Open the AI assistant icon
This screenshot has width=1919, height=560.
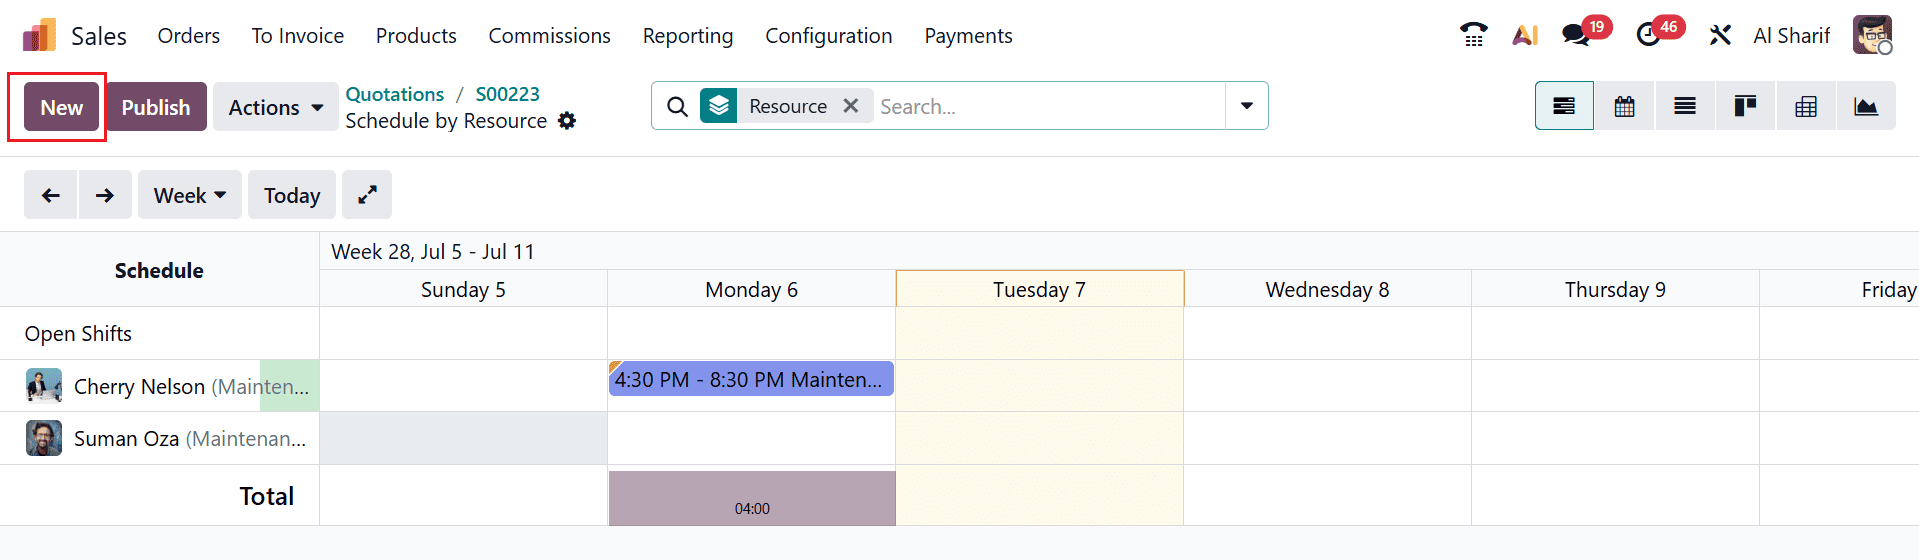click(x=1525, y=35)
